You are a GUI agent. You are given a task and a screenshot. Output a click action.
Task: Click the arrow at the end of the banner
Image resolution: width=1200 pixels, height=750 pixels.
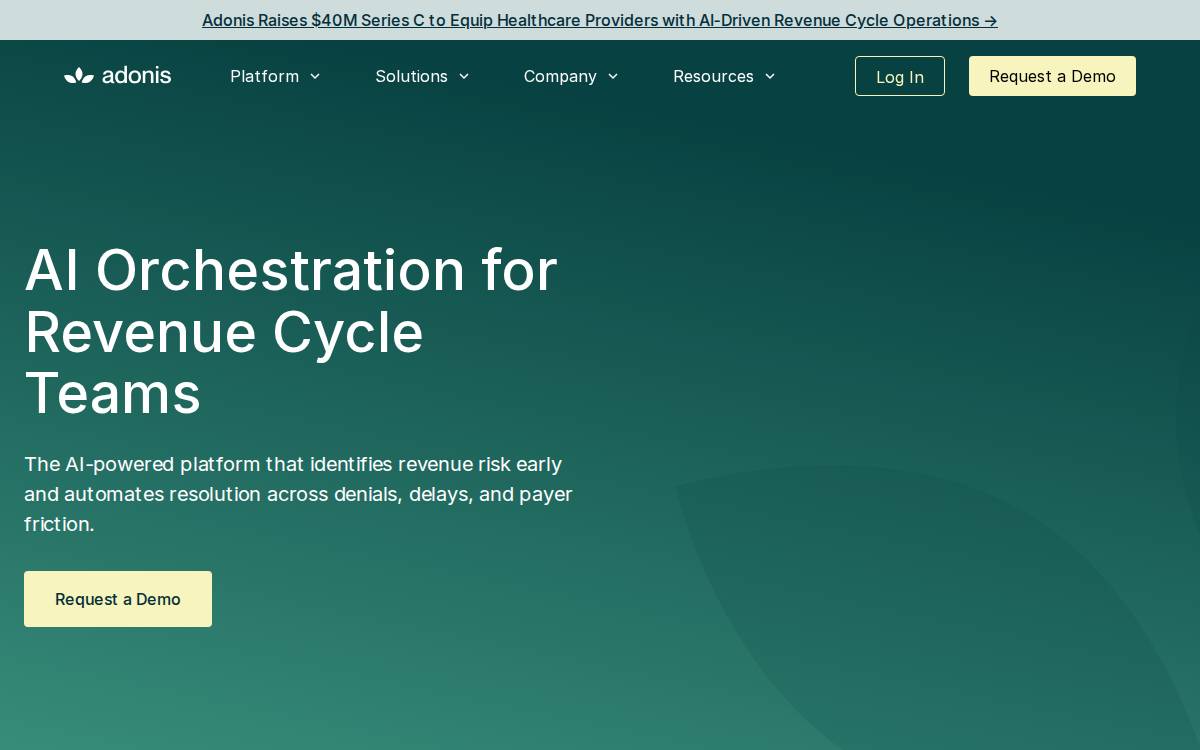pyautogui.click(x=991, y=20)
